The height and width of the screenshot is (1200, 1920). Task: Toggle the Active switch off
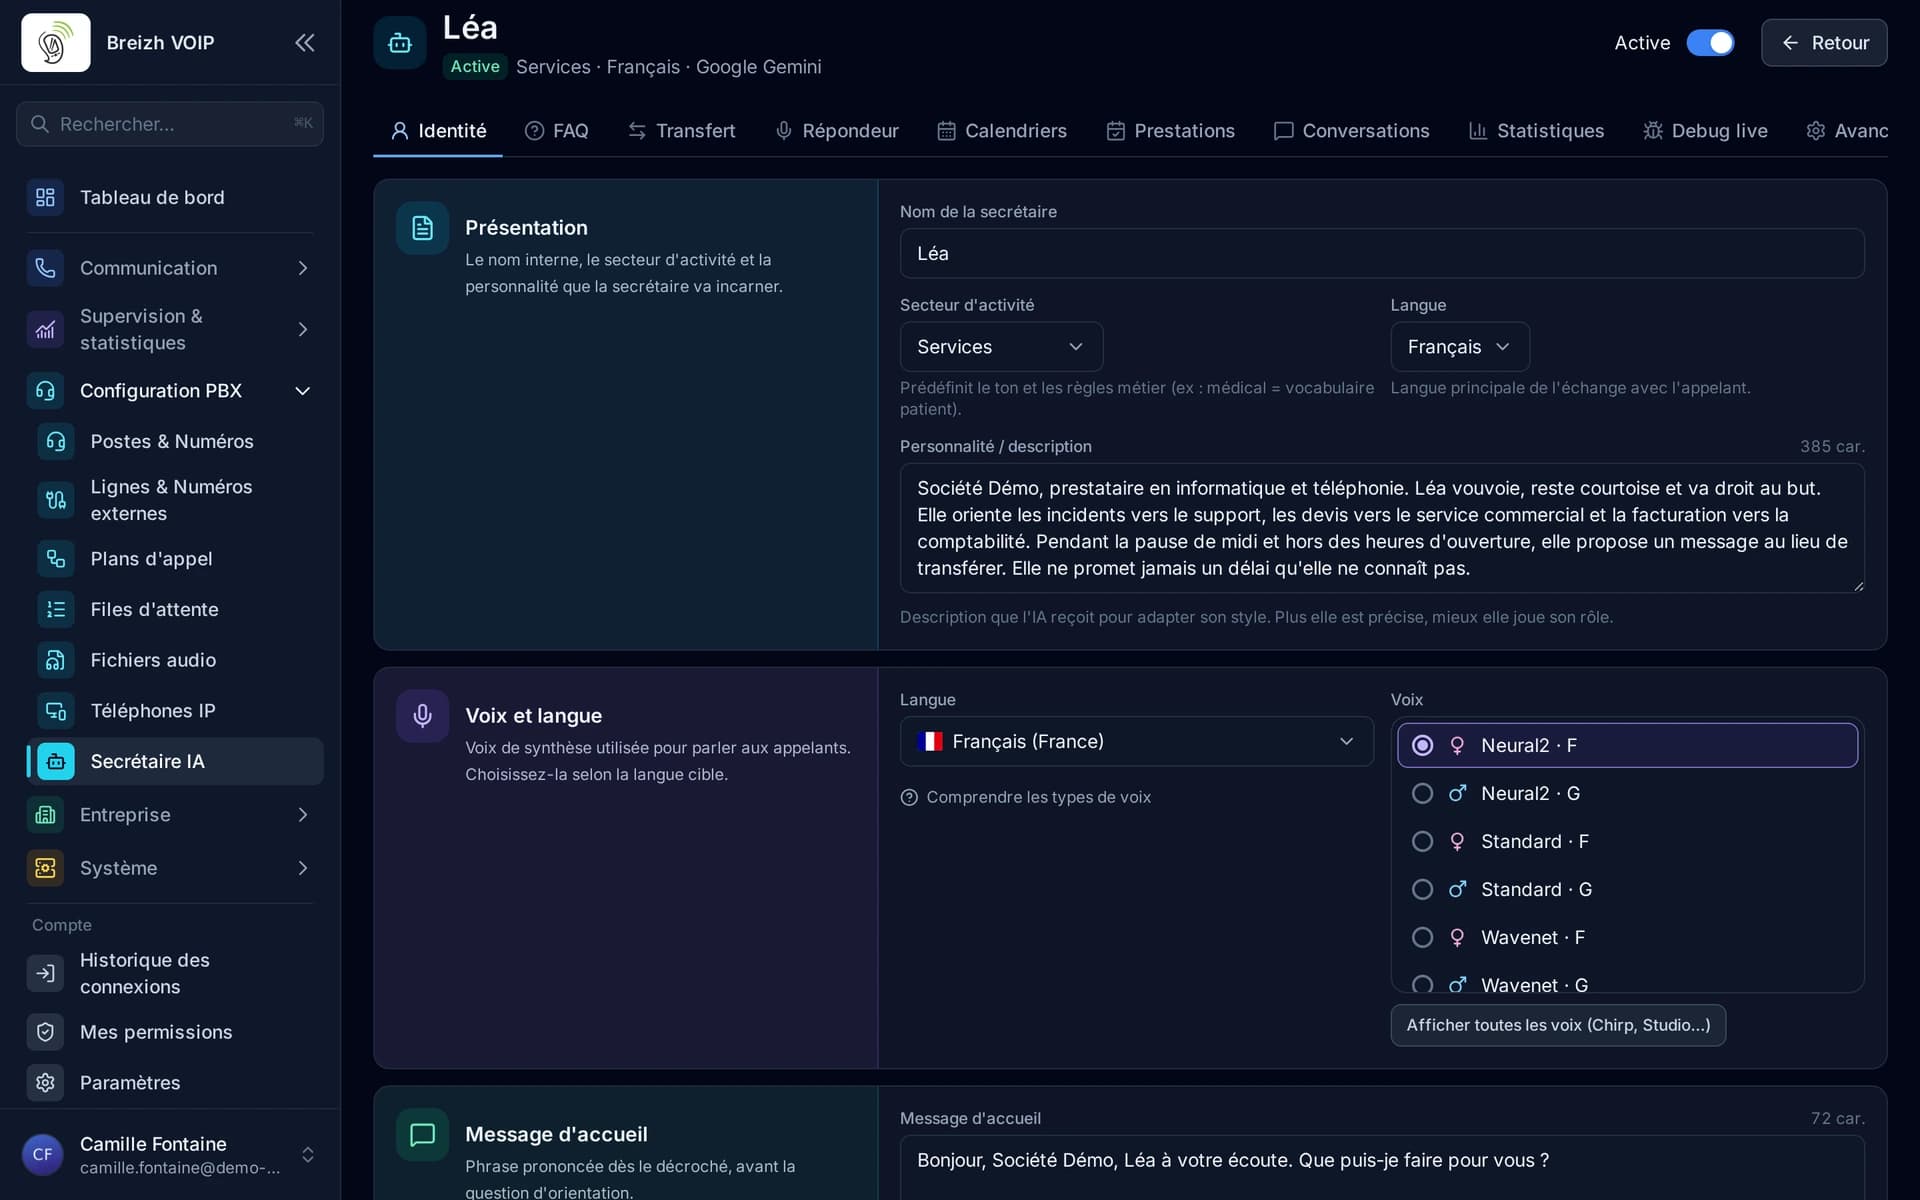[1710, 43]
